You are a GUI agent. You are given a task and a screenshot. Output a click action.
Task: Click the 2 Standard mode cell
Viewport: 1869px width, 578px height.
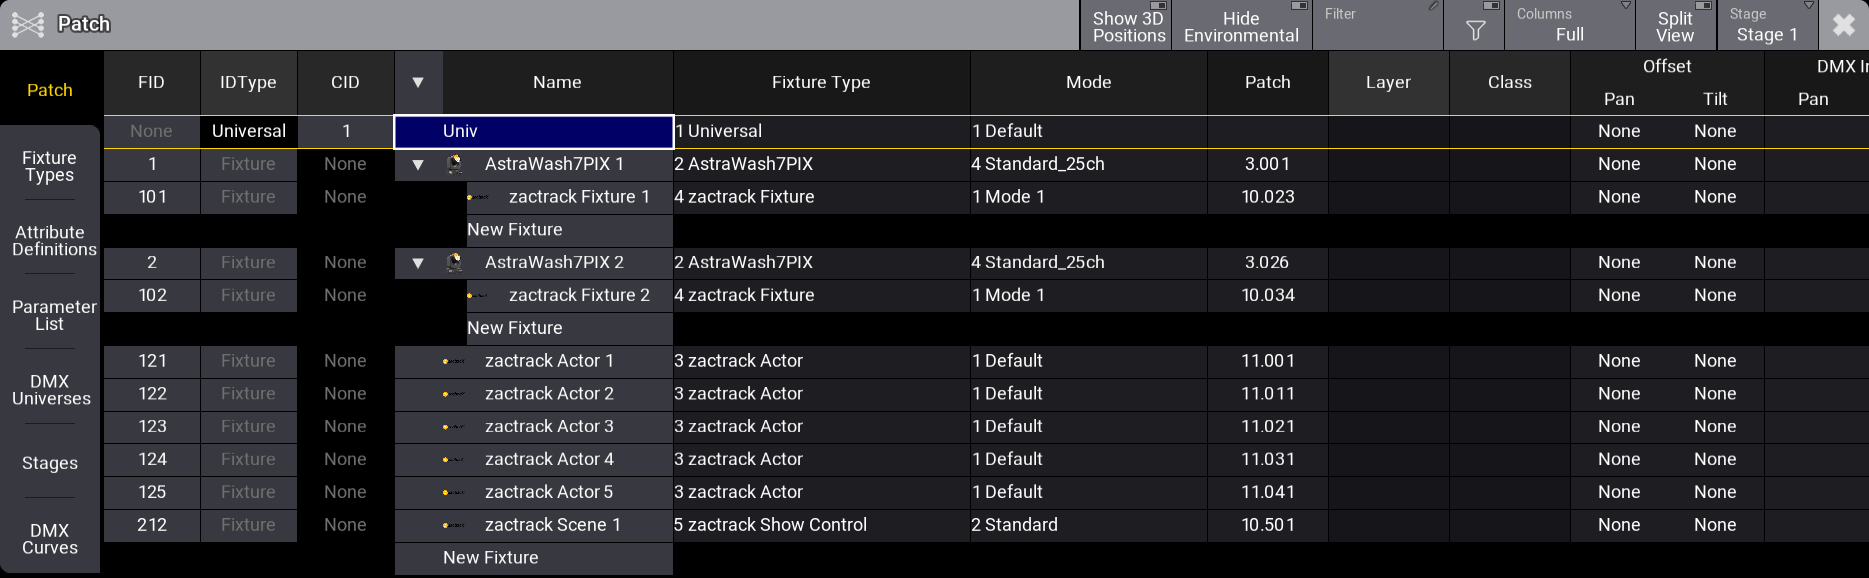coord(1089,525)
